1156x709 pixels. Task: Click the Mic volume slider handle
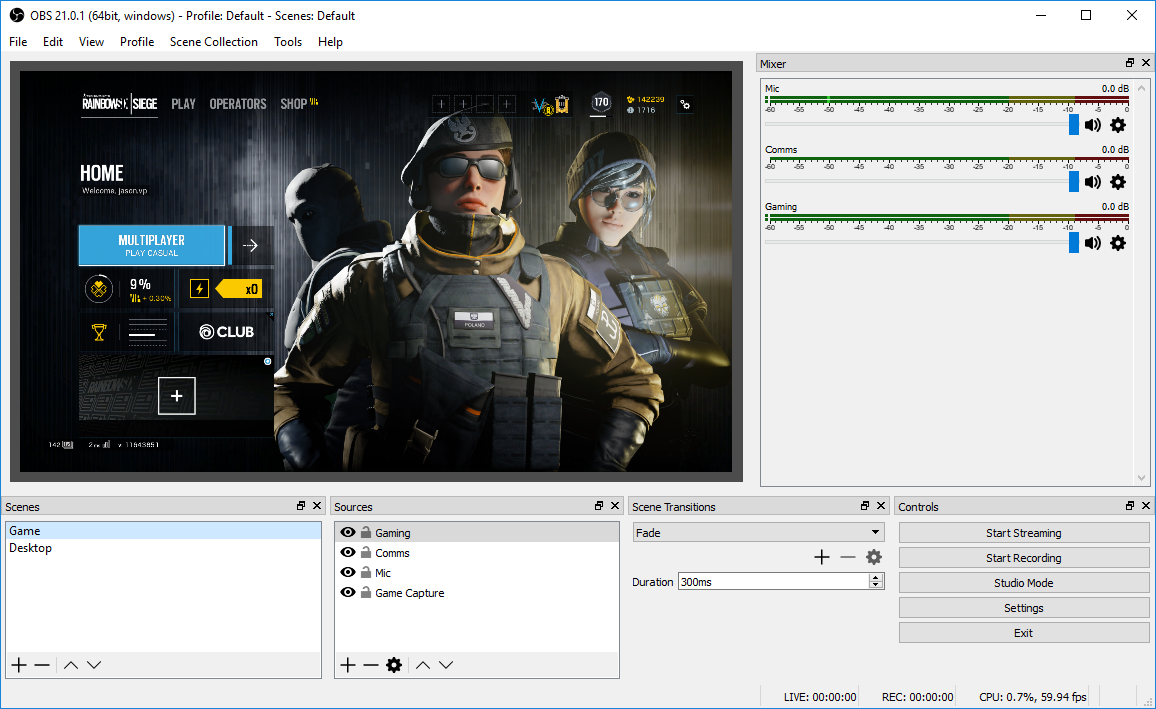coord(1074,124)
